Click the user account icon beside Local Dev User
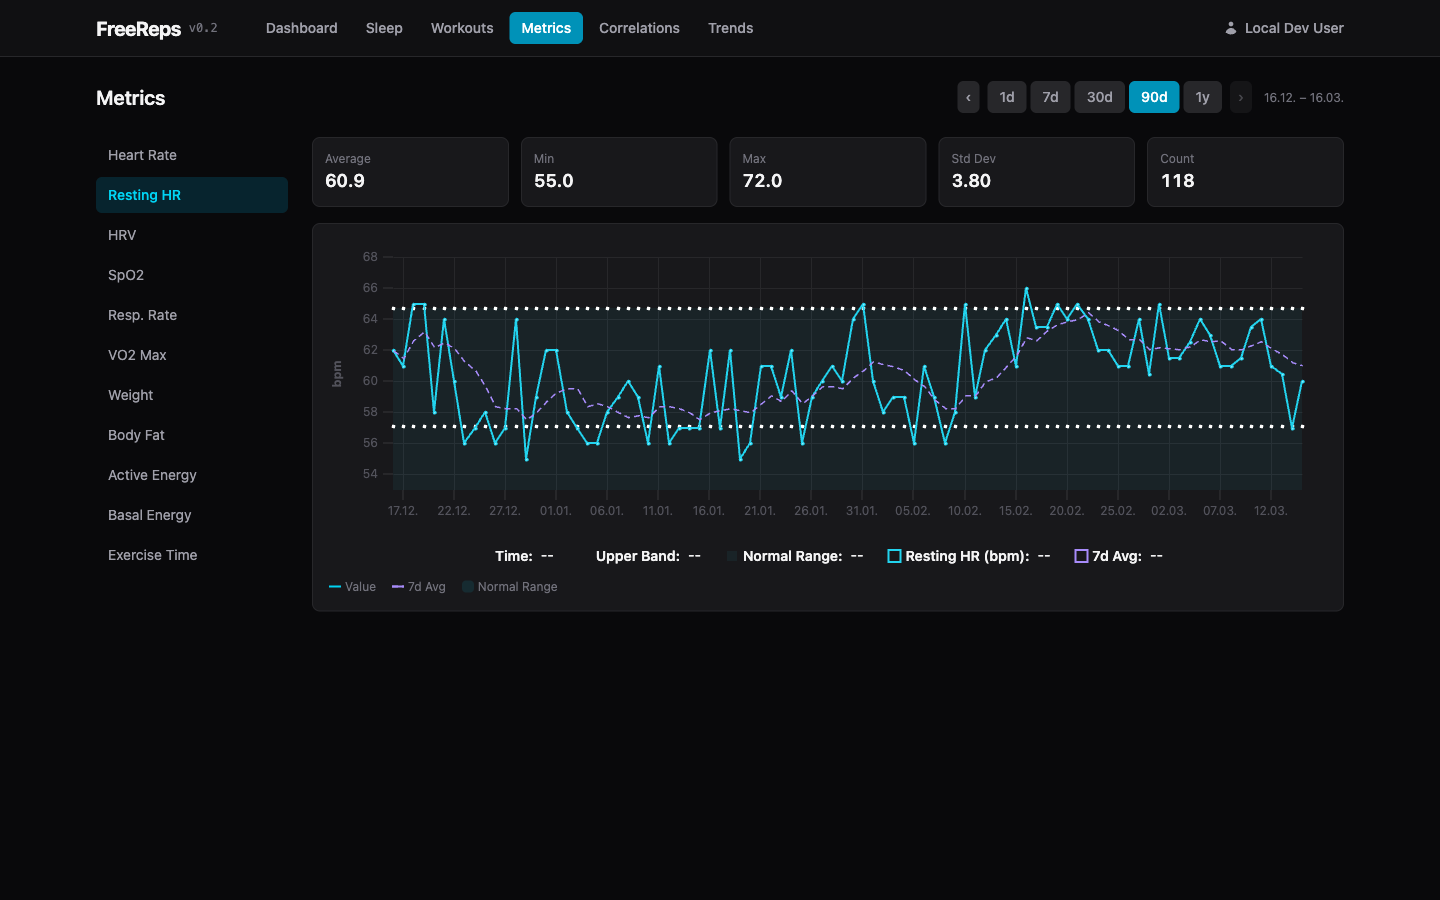 coord(1230,28)
